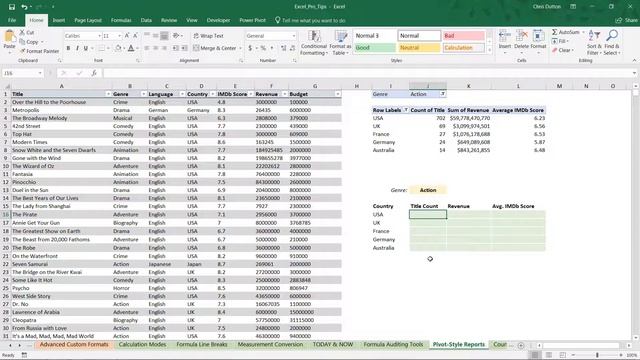Click the Insert Function fx icon
This screenshot has height=360, width=640.
click(x=94, y=73)
